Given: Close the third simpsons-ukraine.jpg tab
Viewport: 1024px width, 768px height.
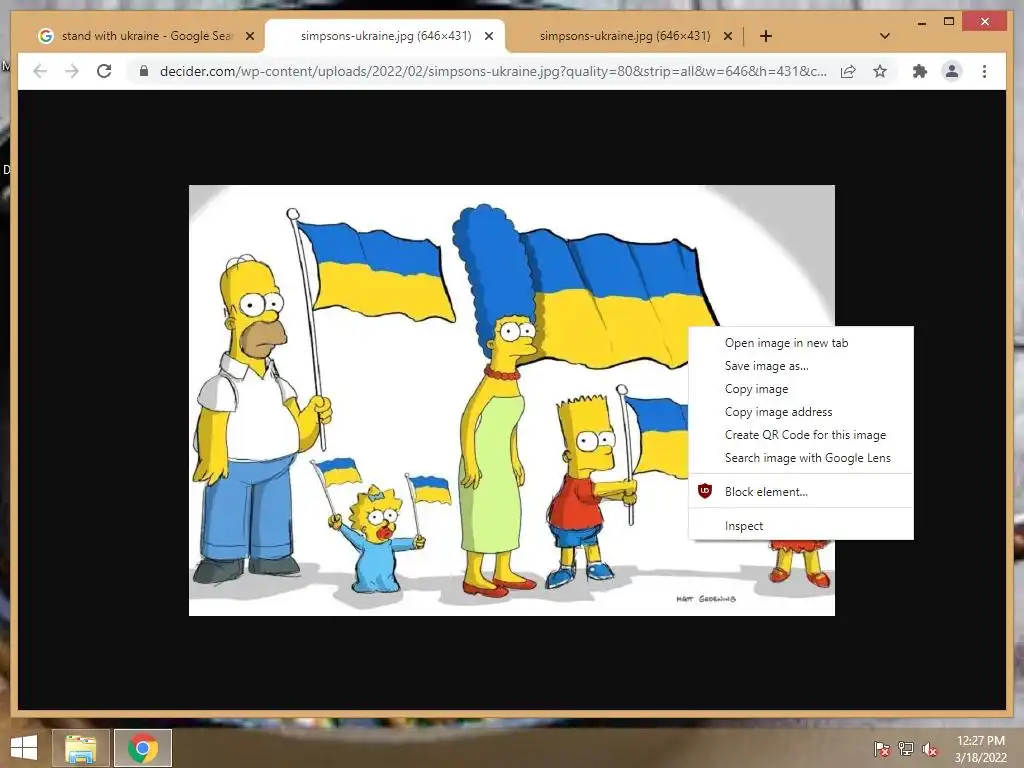Looking at the screenshot, I should pyautogui.click(x=728, y=36).
